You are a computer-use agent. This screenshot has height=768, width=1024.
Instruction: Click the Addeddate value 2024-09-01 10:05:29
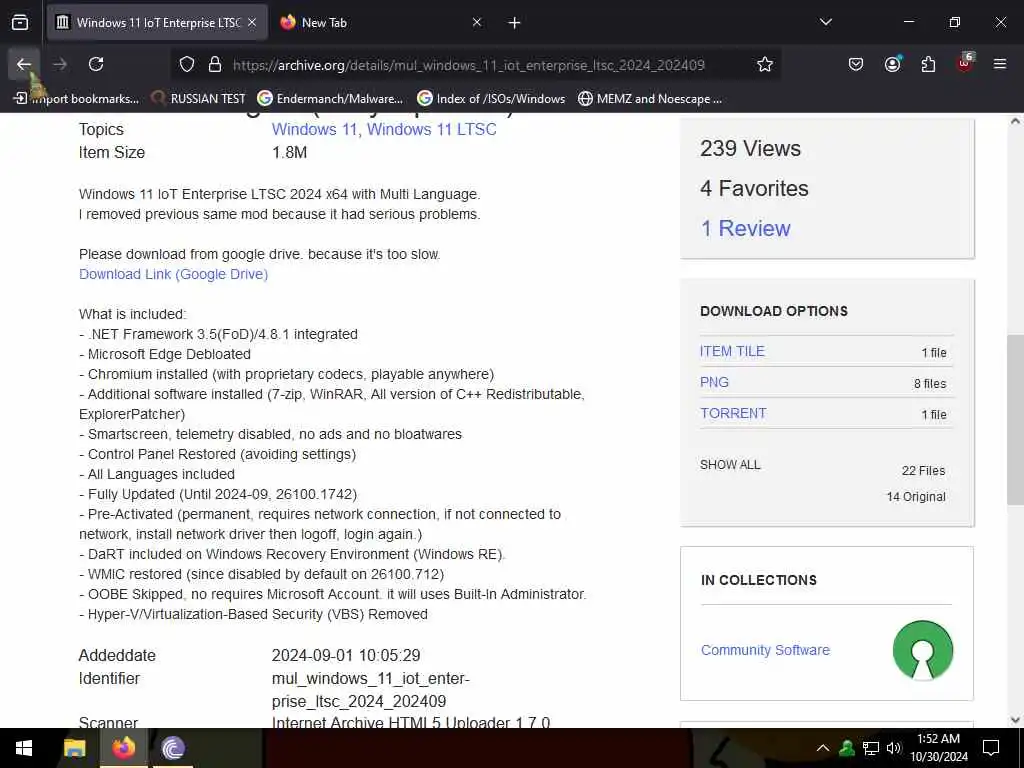(346, 656)
